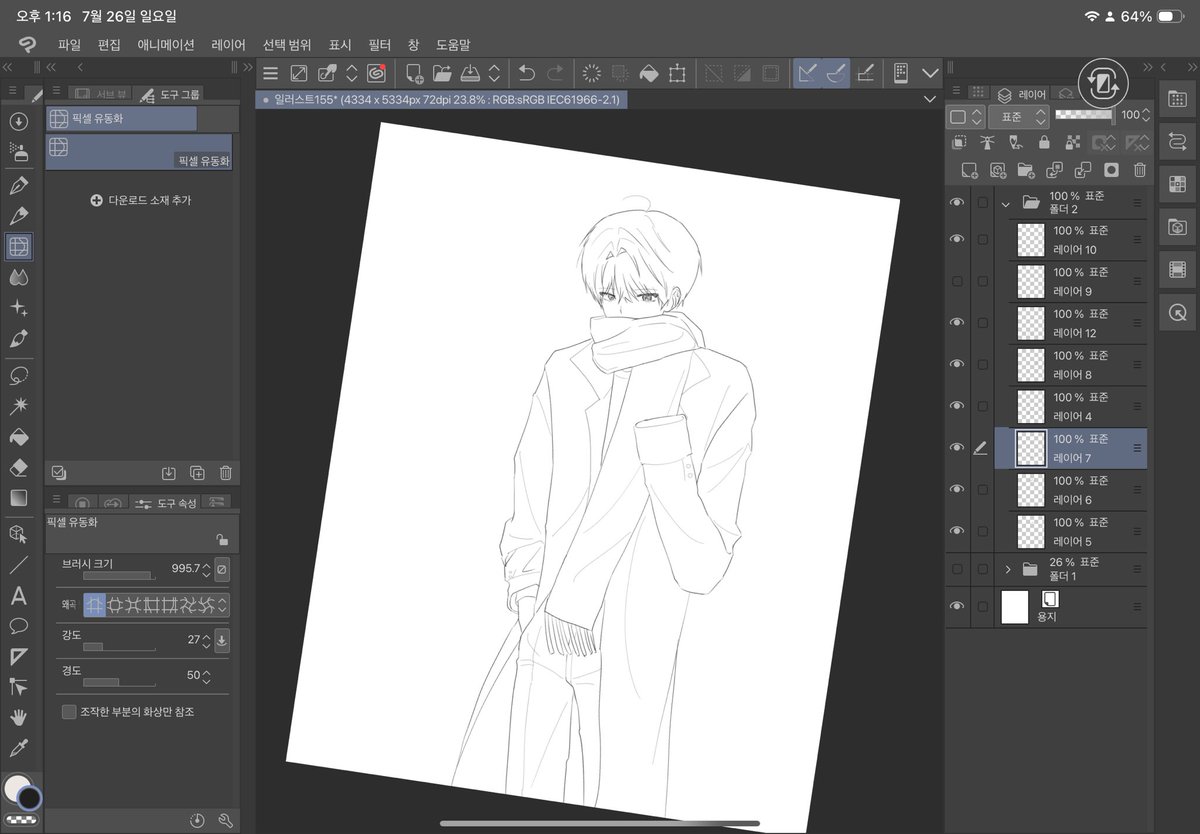Viewport: 1200px width, 834px height.
Task: Toggle visibility of 레이어 12
Action: (x=957, y=322)
